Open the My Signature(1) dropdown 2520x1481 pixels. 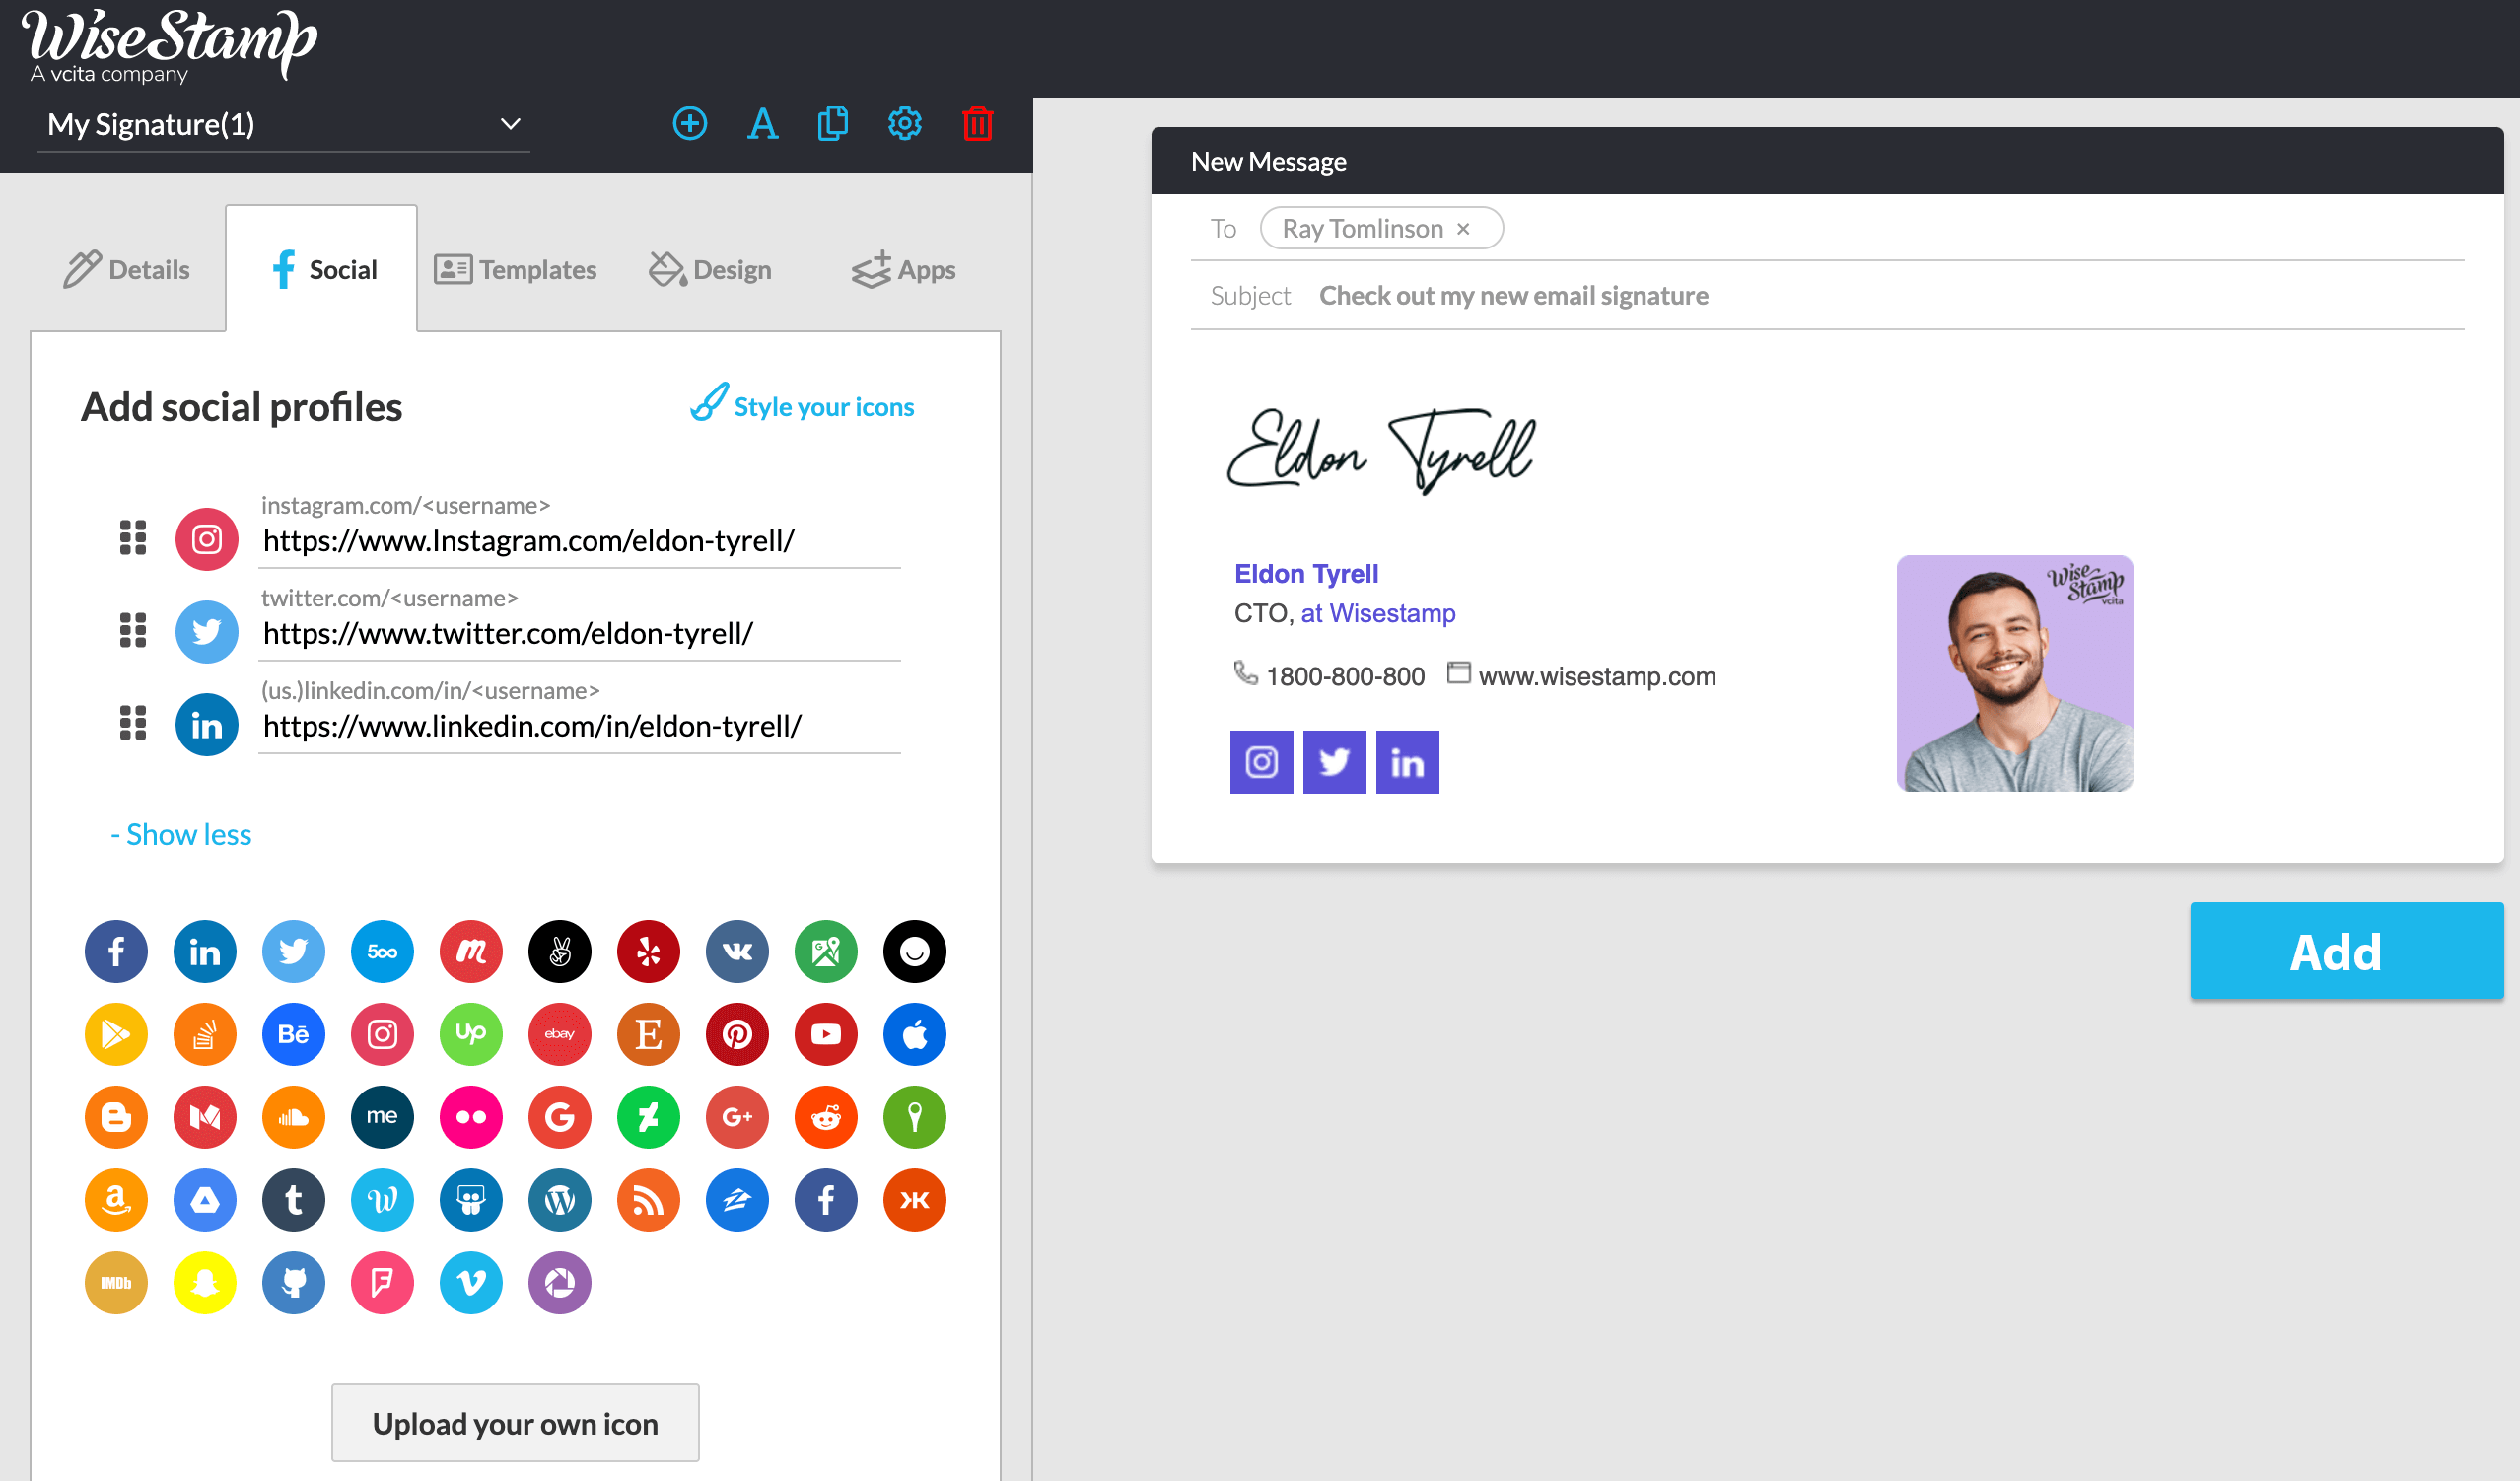click(x=284, y=125)
